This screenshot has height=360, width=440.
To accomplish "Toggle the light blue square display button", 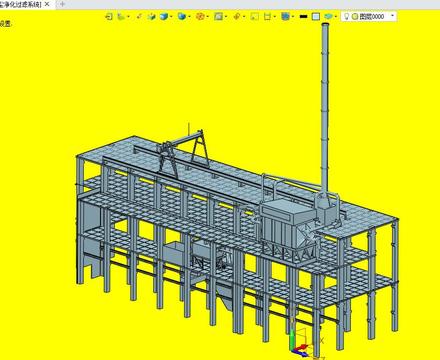I will pos(316,16).
